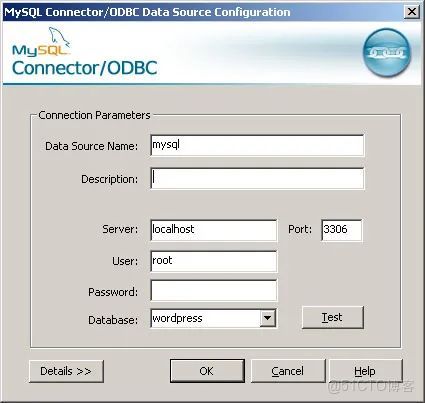Open the Help button
Screen dimensions: 425x403
coord(365,371)
